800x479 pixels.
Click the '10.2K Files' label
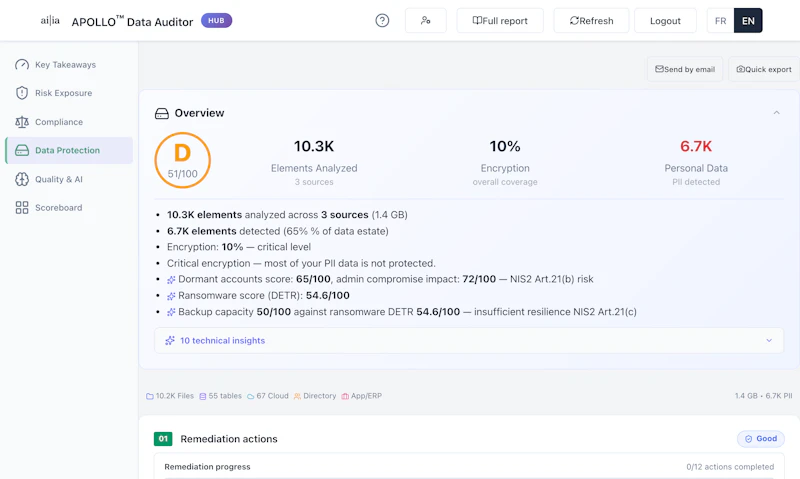(x=175, y=396)
